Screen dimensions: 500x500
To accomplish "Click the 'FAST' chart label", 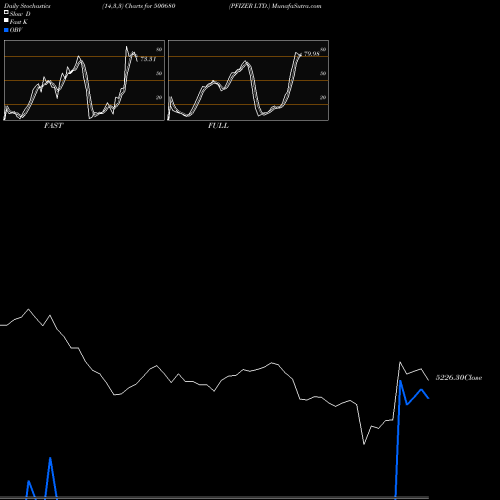I will [53, 126].
